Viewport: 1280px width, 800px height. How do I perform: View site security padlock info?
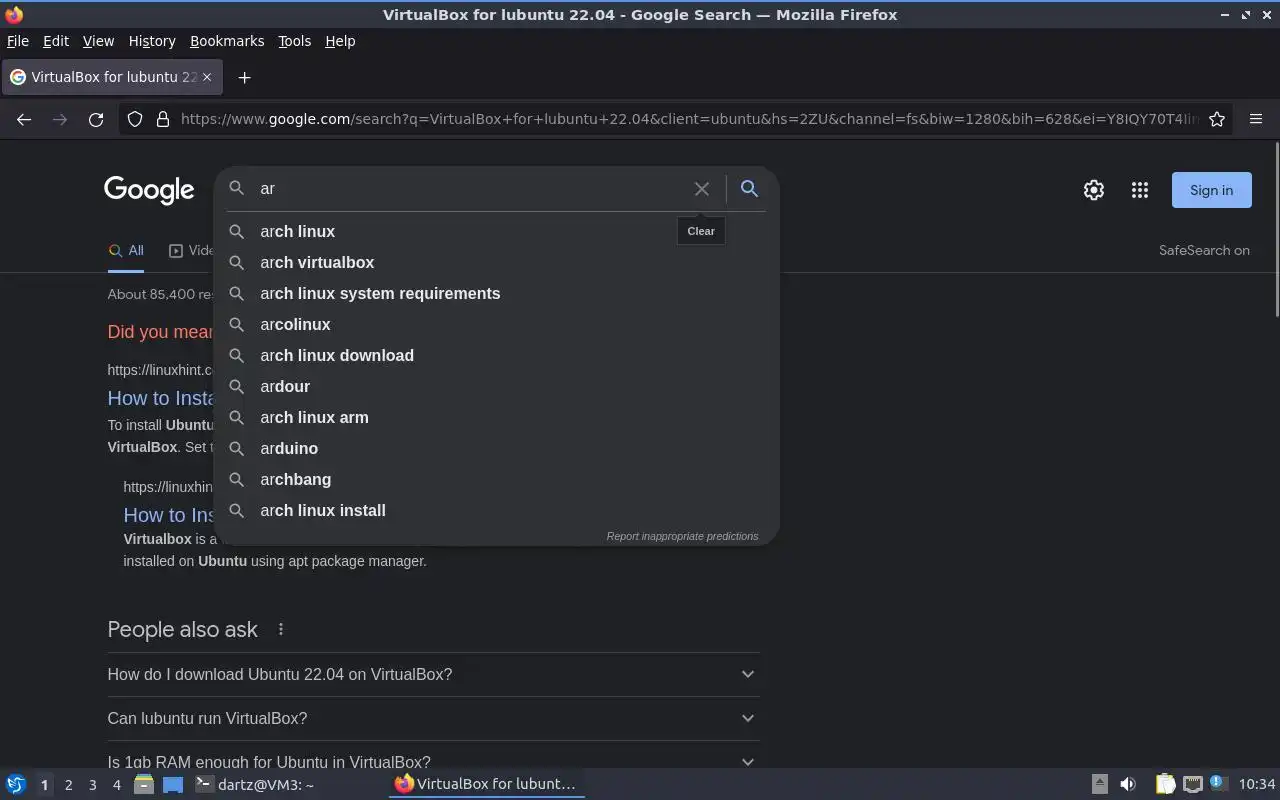pyautogui.click(x=163, y=119)
